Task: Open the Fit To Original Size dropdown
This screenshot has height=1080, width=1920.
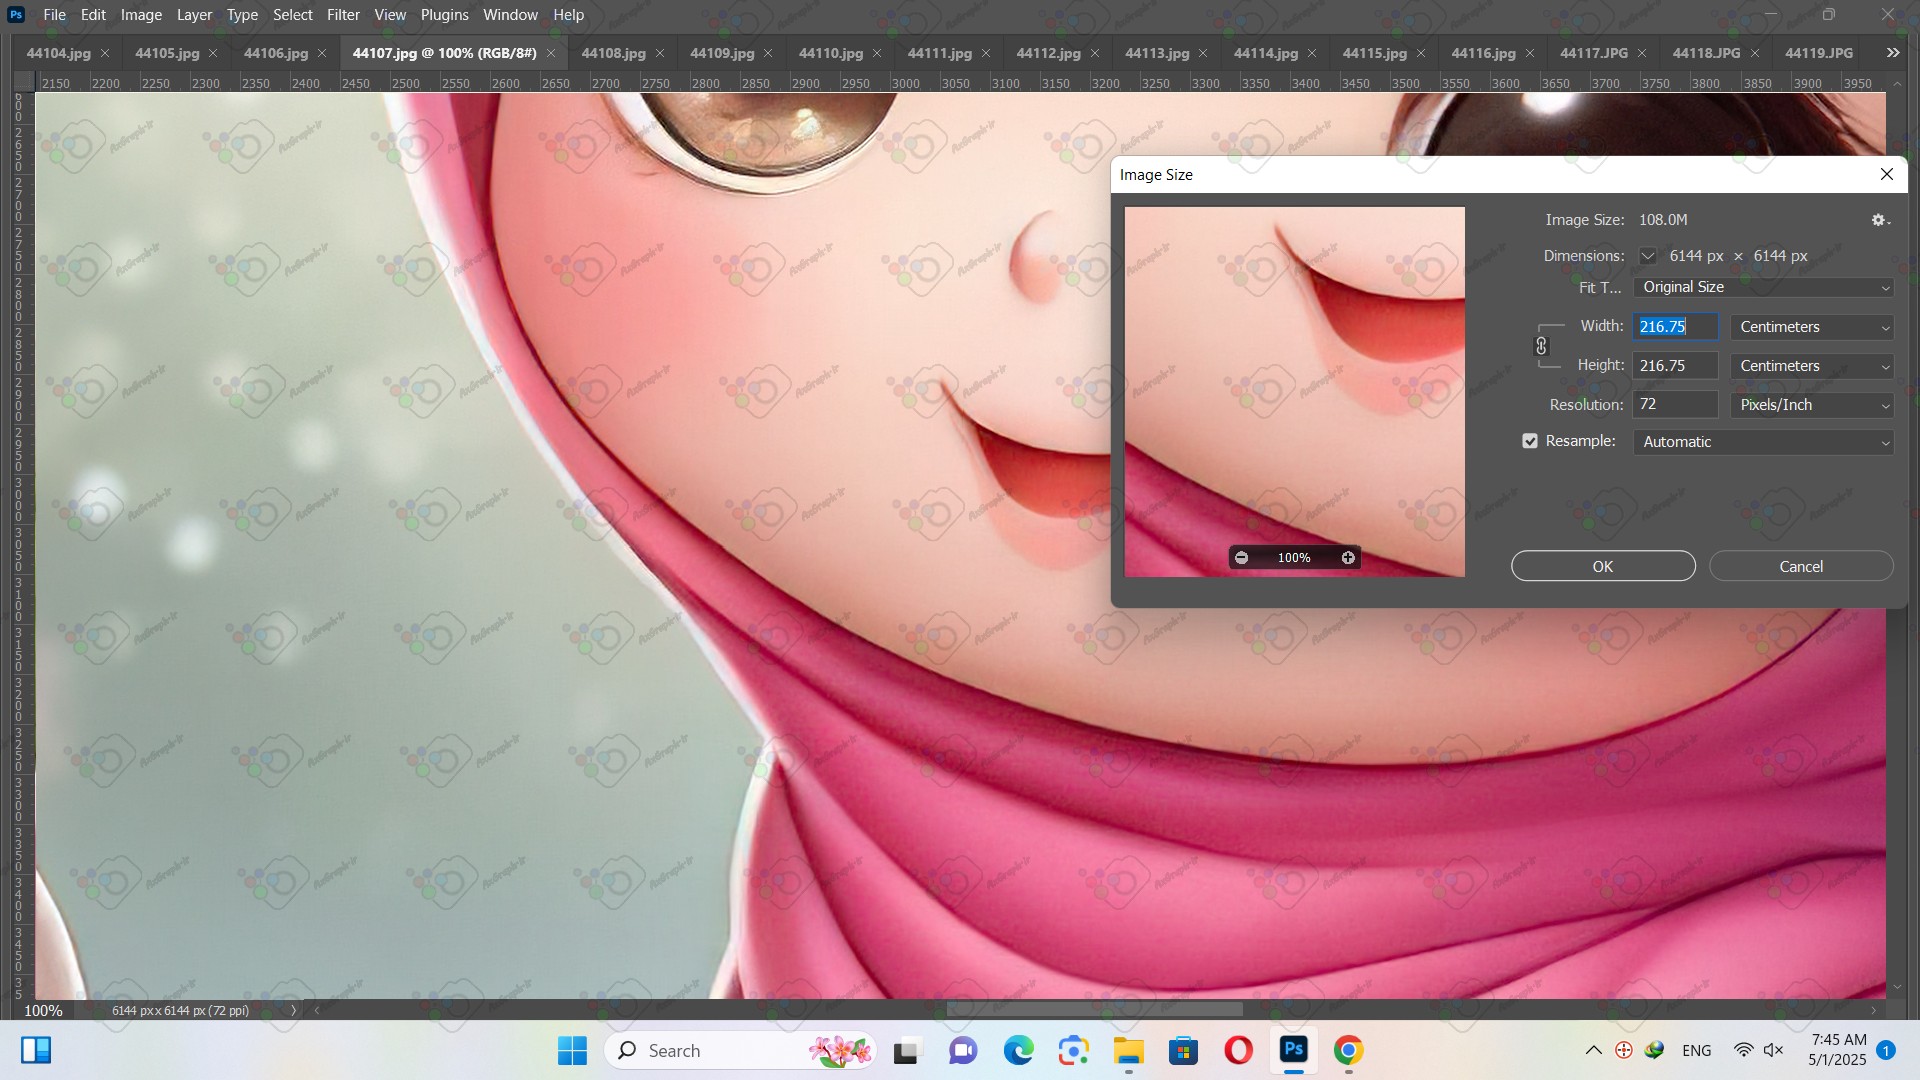Action: (x=1763, y=287)
